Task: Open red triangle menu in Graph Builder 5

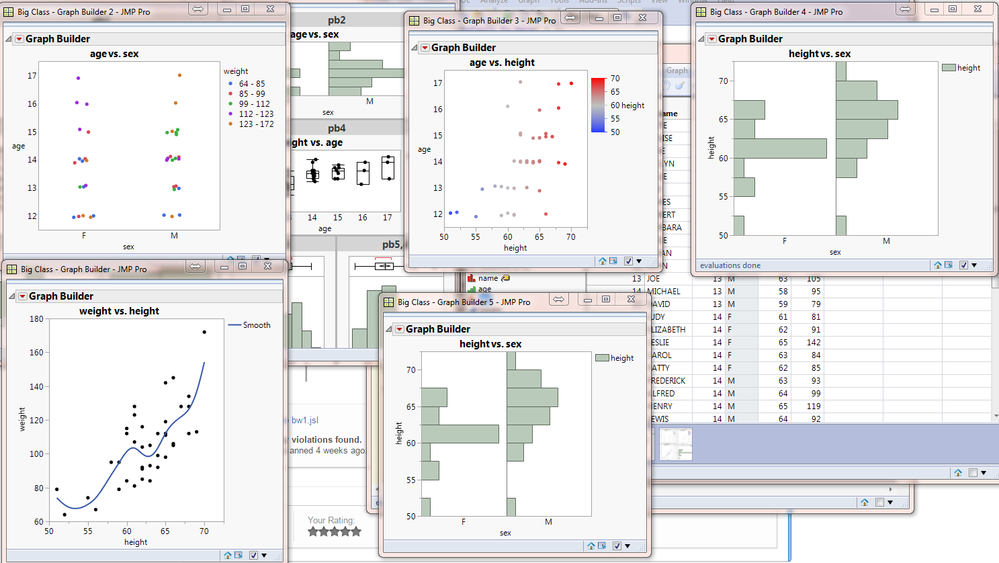Action: (x=399, y=329)
